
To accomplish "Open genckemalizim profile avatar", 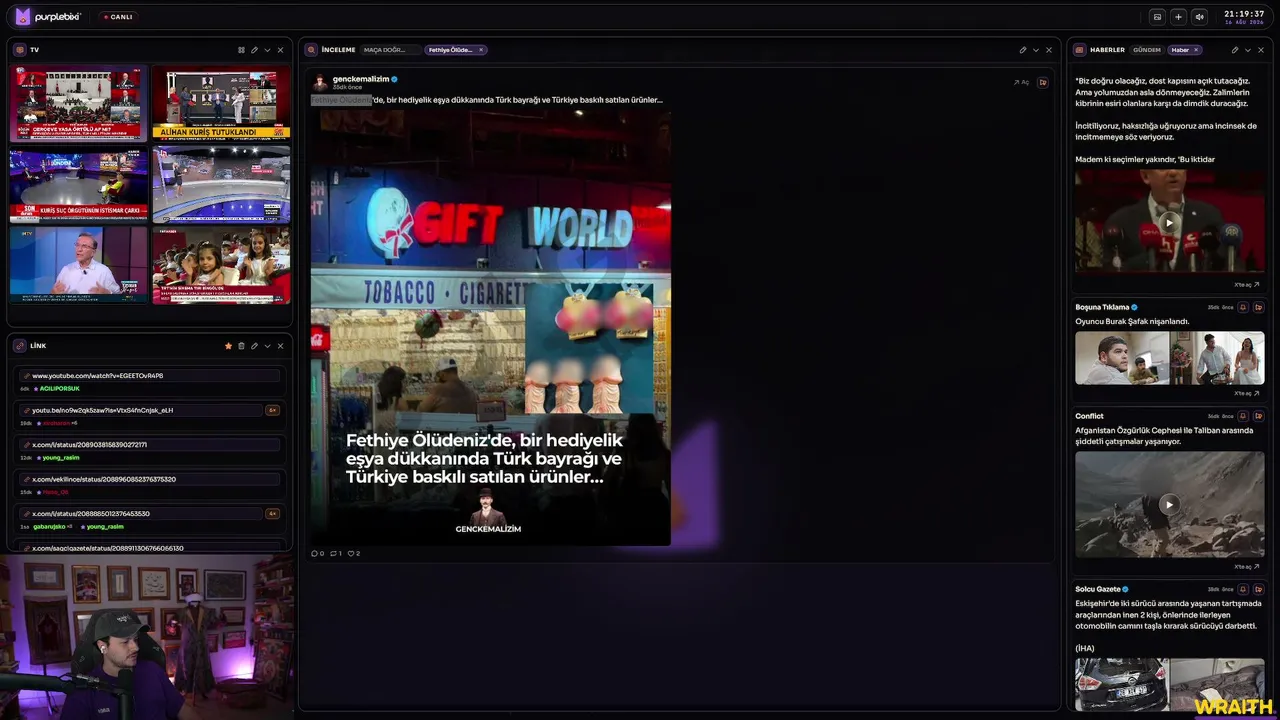I will [x=320, y=82].
